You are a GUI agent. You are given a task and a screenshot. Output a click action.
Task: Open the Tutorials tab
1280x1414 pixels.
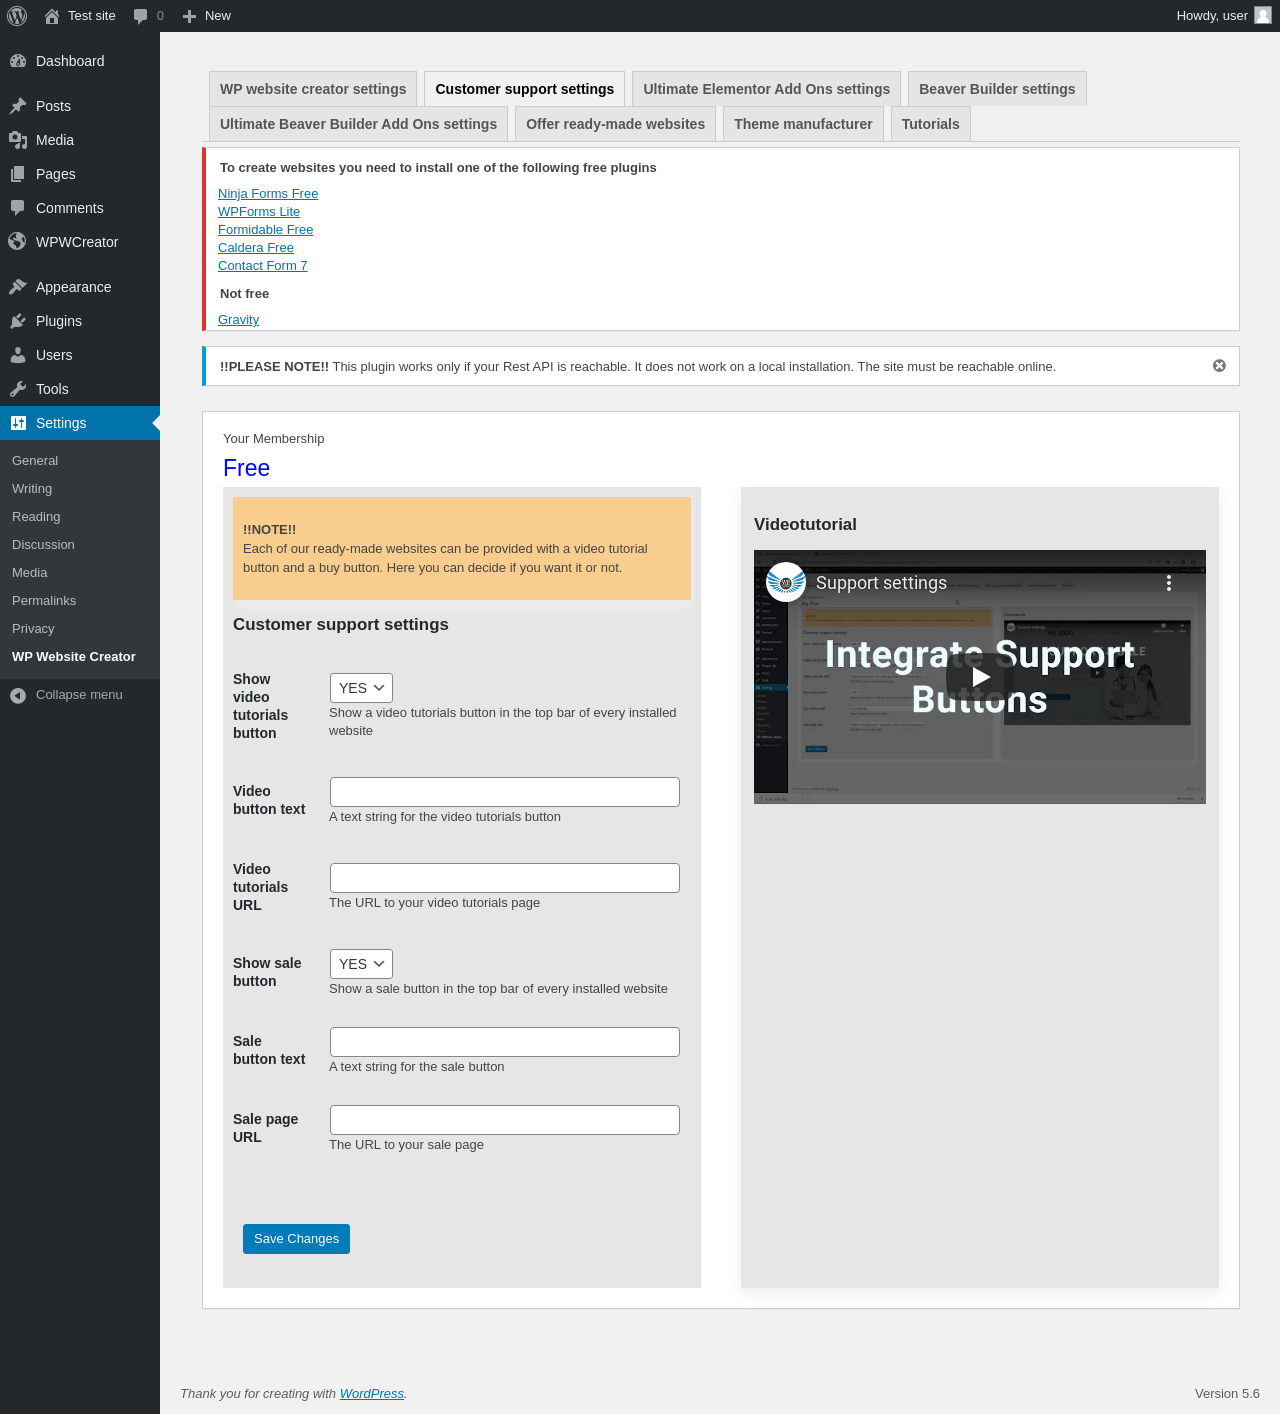(931, 124)
